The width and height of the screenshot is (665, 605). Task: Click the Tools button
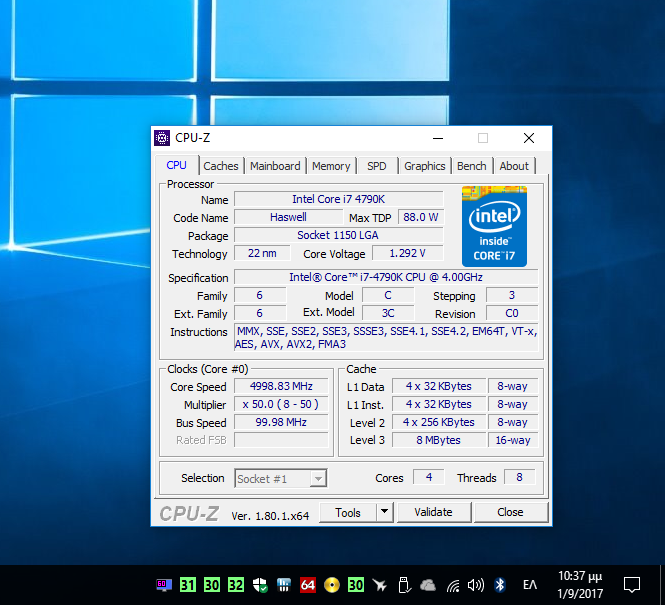click(348, 512)
